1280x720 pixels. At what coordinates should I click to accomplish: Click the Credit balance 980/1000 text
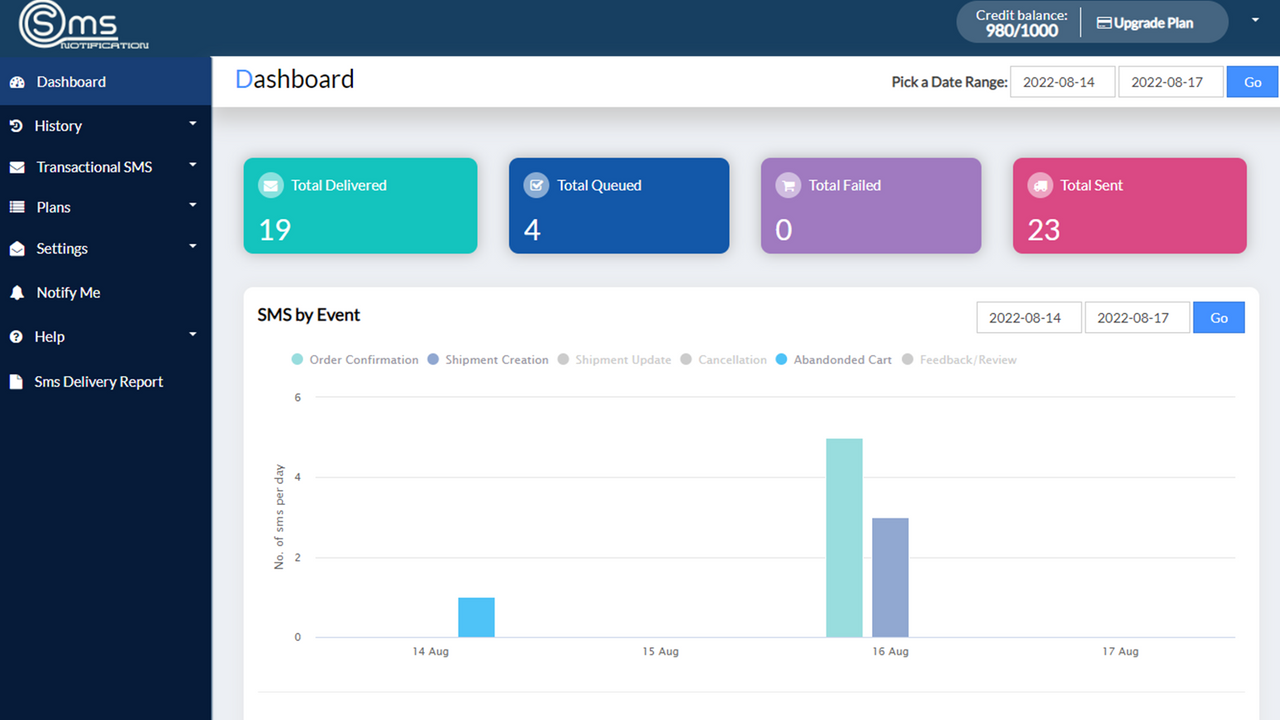click(1022, 23)
